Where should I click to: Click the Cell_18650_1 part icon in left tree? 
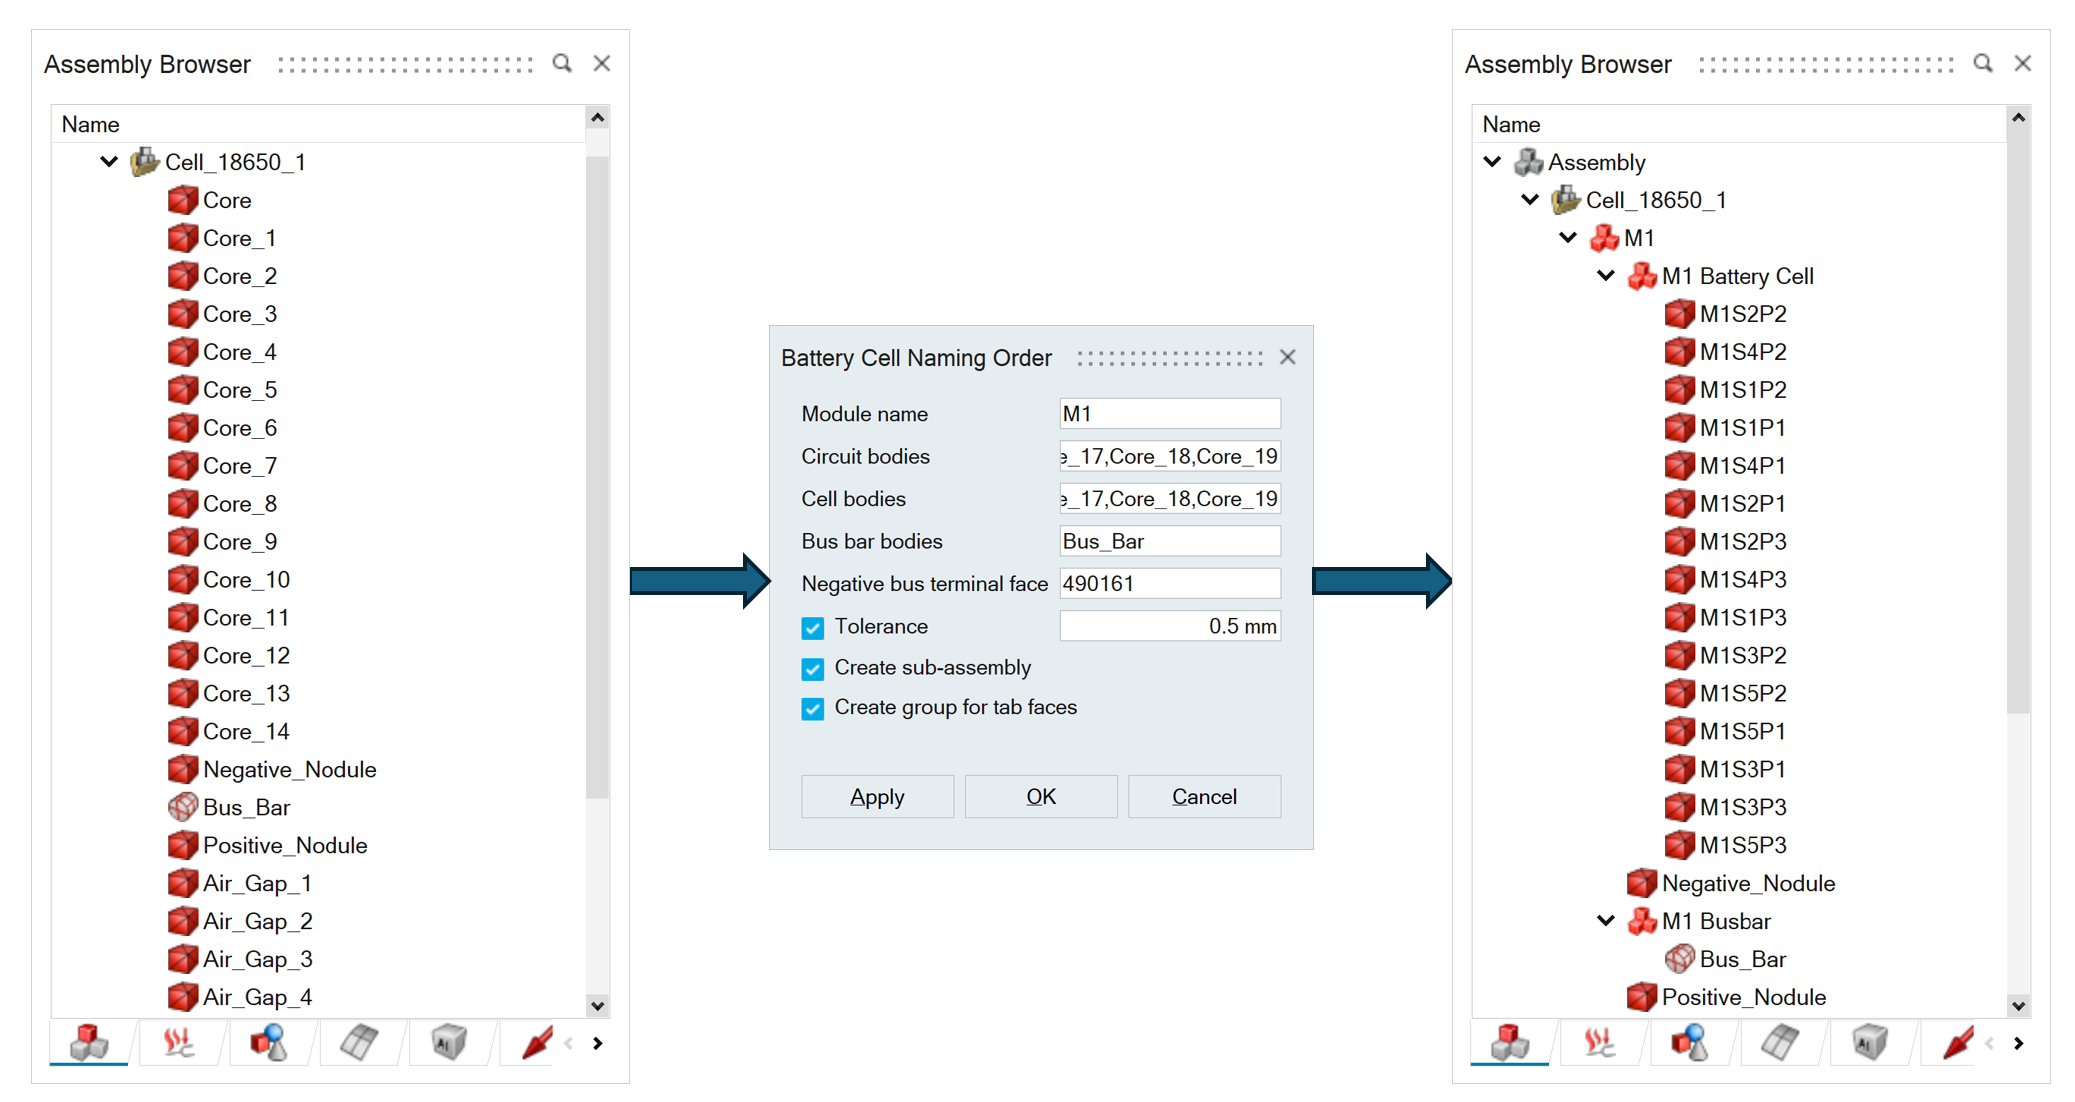tap(145, 162)
